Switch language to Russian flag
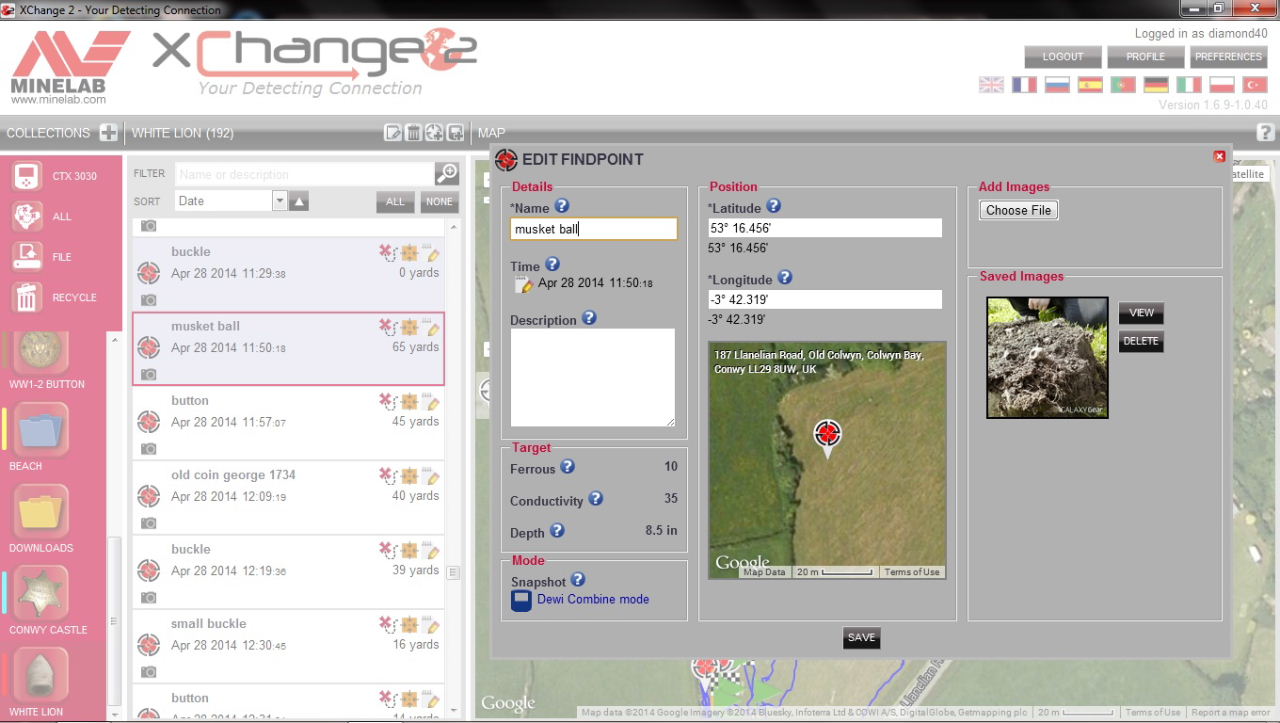The width and height of the screenshot is (1280, 723). 1057,85
